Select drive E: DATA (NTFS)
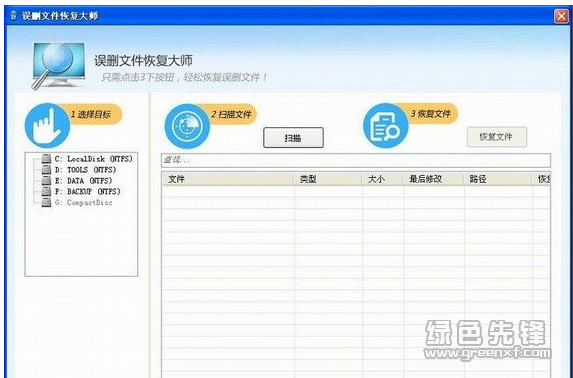 click(x=83, y=181)
